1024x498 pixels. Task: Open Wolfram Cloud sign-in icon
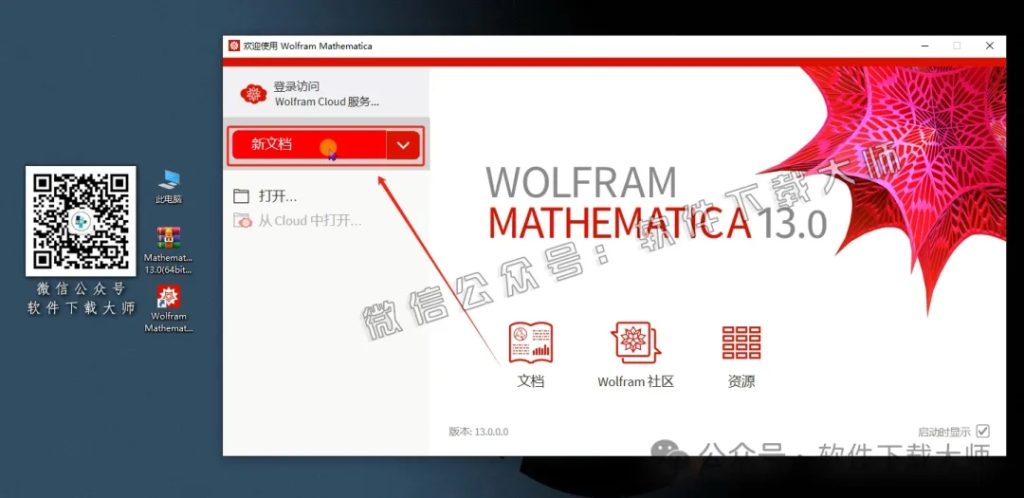(x=253, y=94)
